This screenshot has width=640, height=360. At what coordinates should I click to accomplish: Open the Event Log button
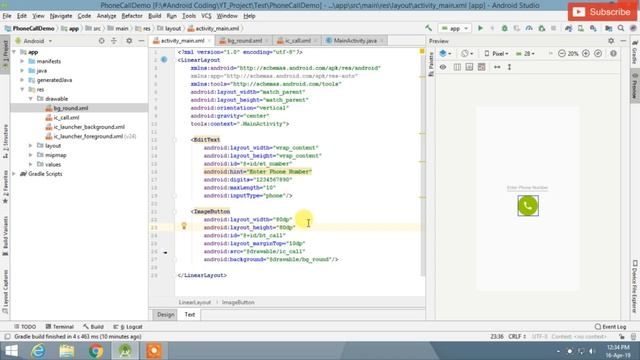[610, 327]
